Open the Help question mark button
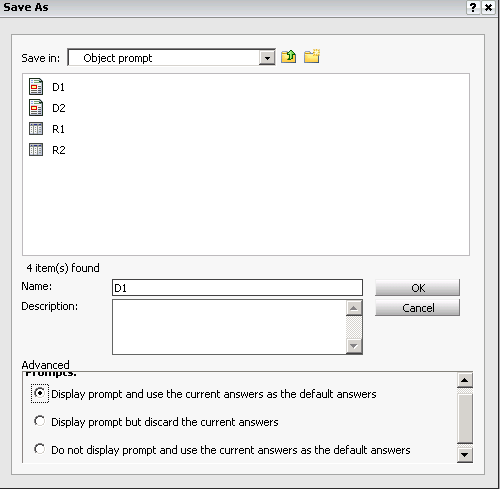Screen dimensions: 500x489 pos(473,7)
